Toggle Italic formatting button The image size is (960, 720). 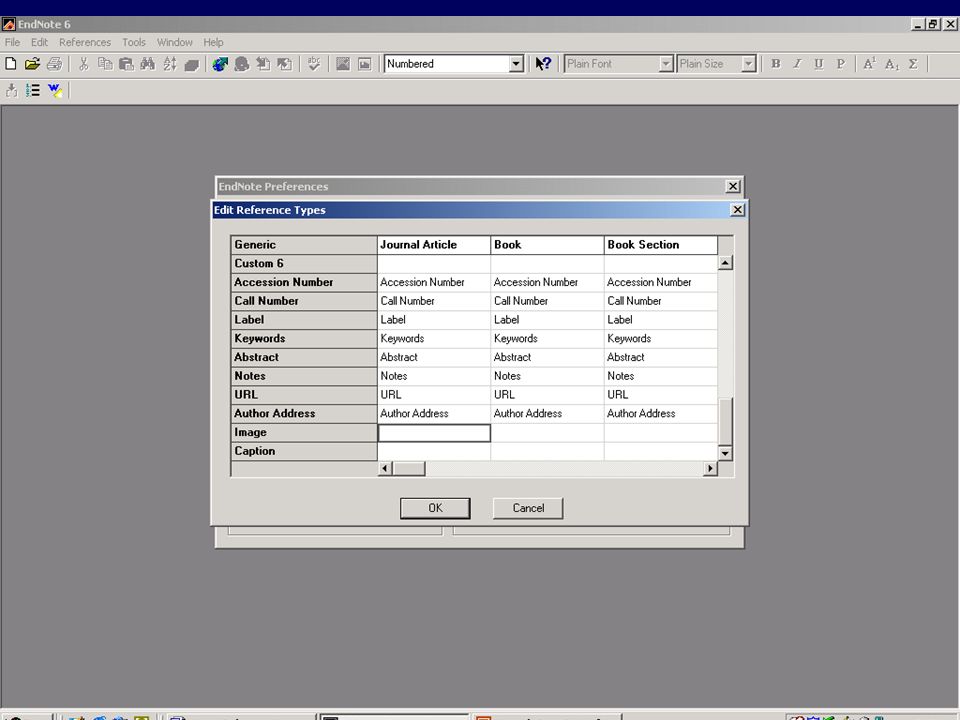click(797, 64)
